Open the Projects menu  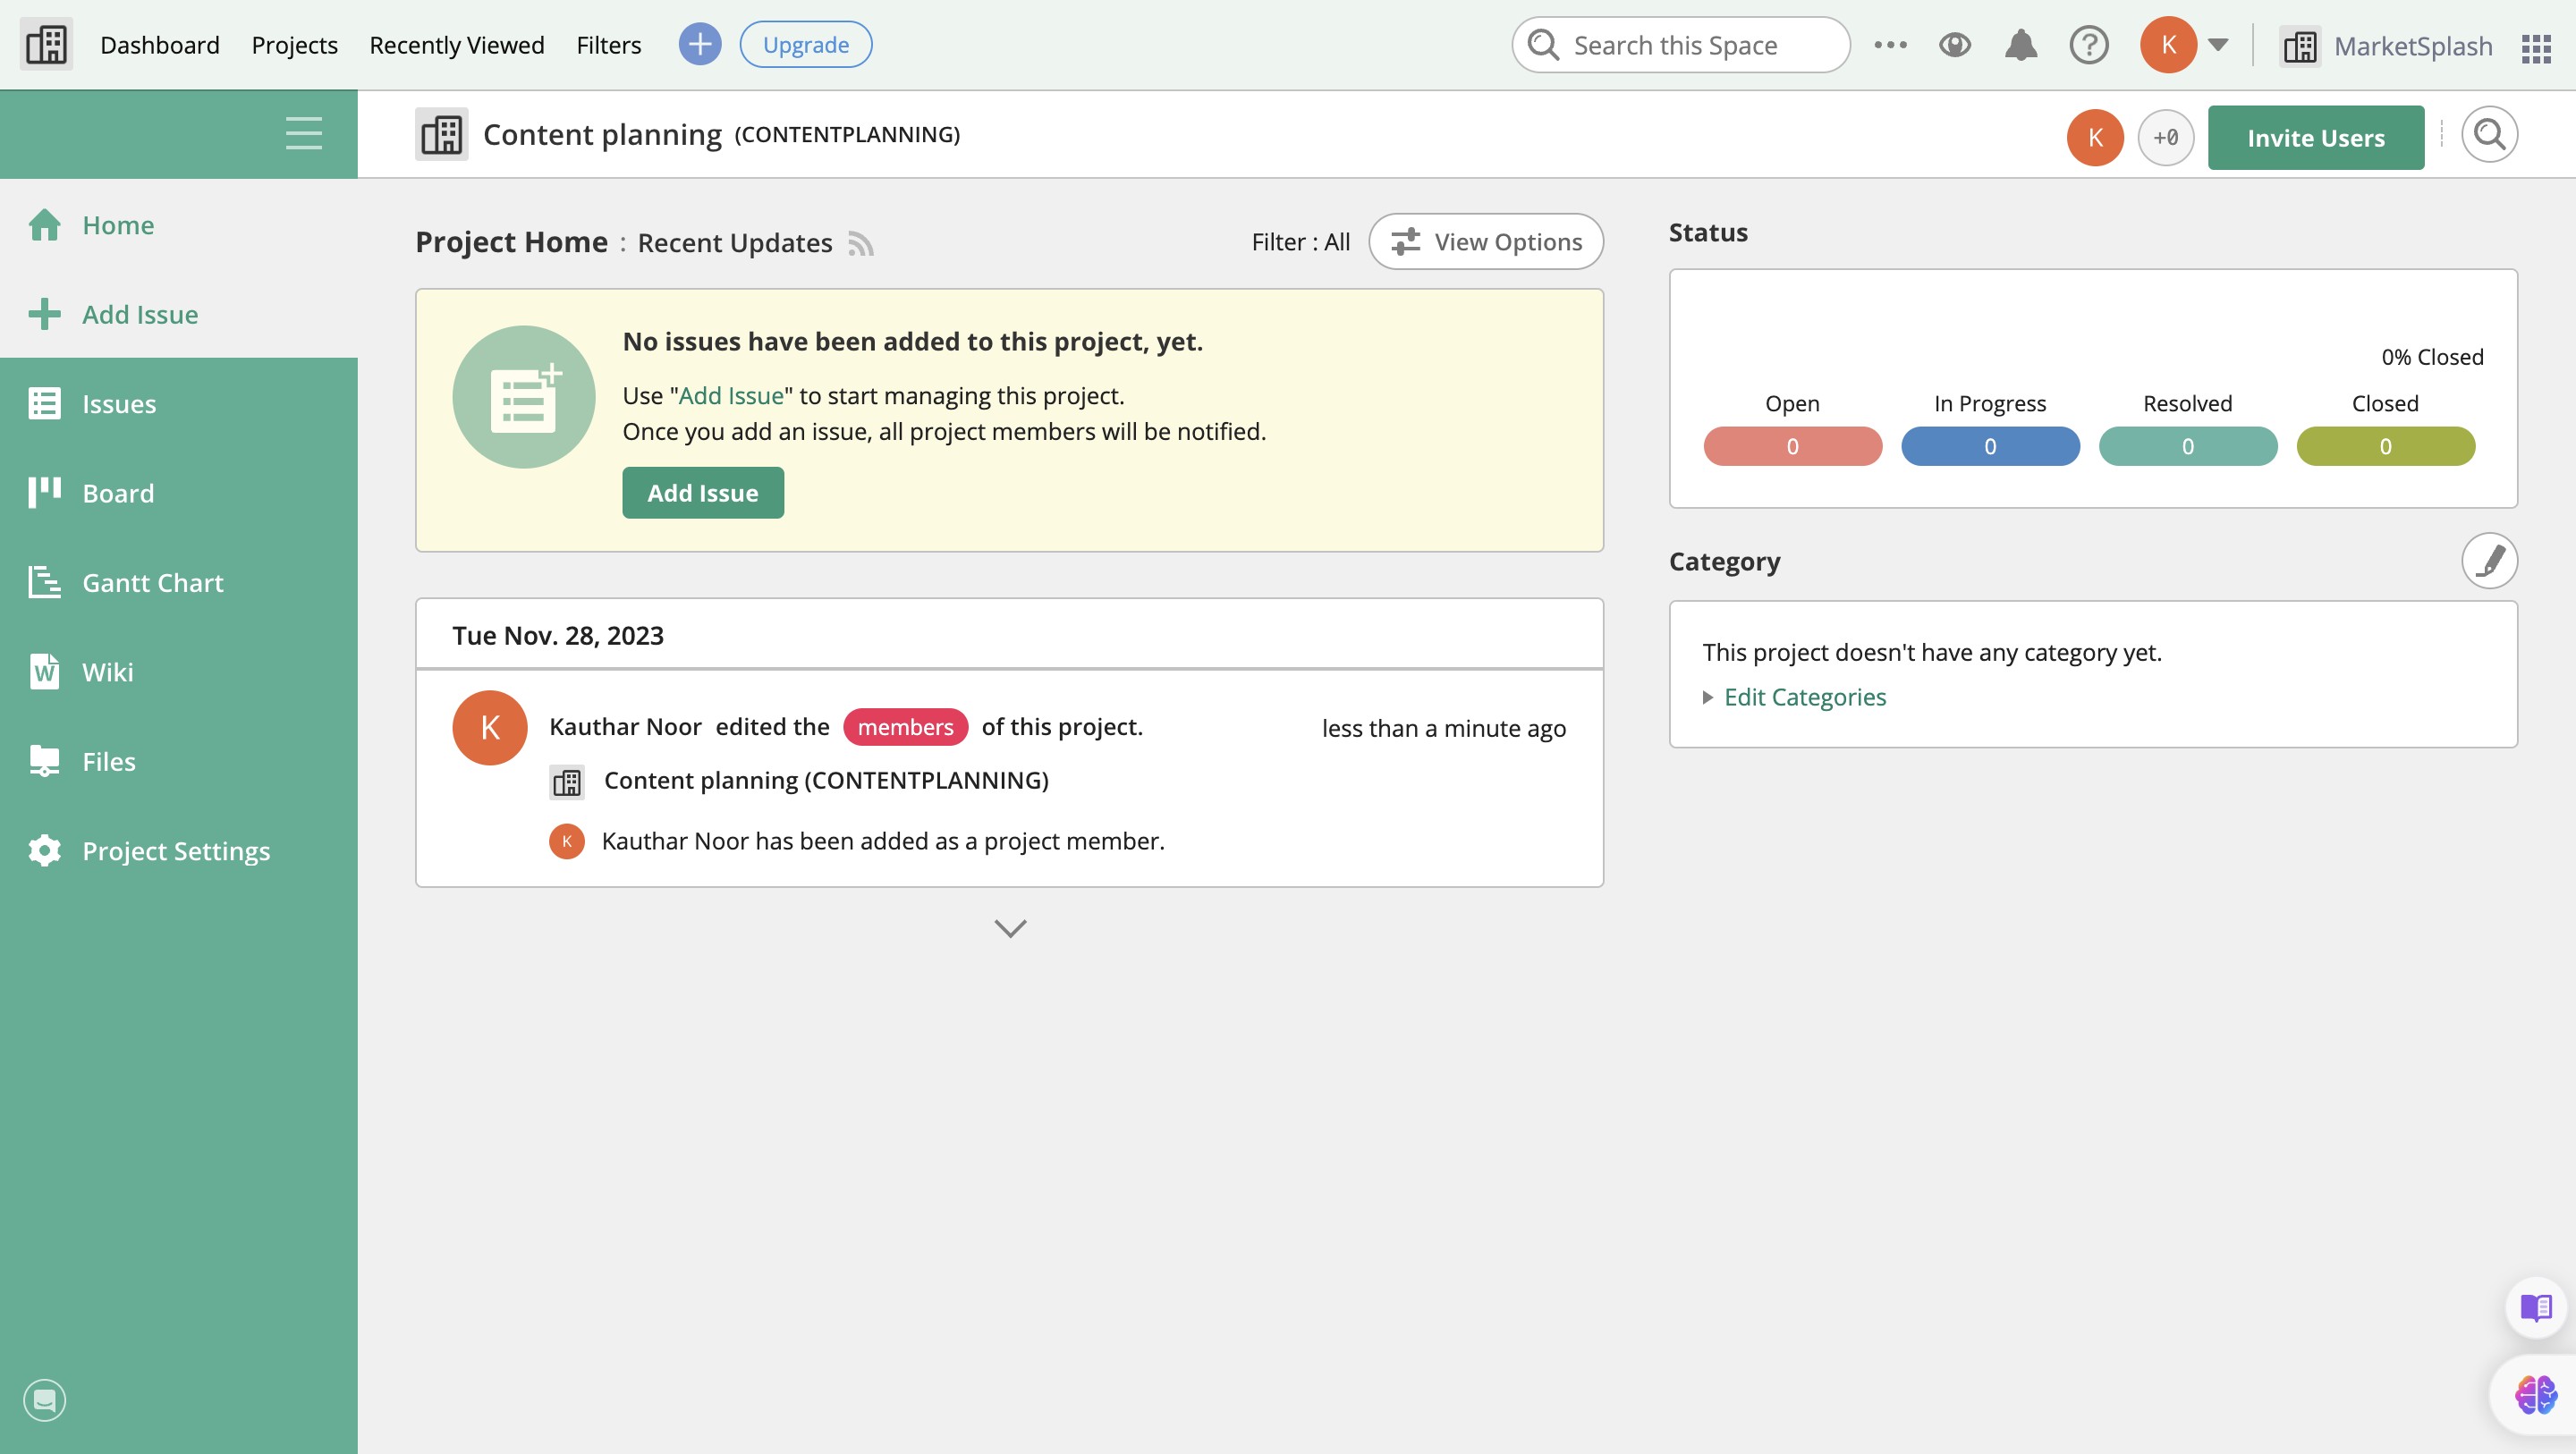(x=294, y=45)
